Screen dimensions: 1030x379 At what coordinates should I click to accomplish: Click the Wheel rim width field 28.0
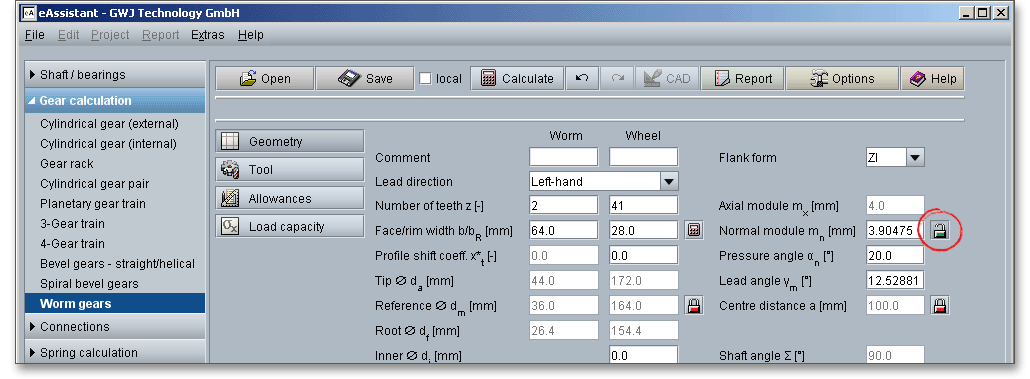coord(643,231)
